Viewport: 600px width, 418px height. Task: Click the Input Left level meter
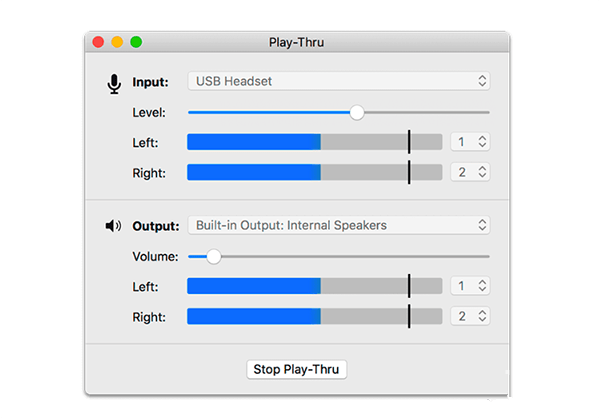coord(314,142)
